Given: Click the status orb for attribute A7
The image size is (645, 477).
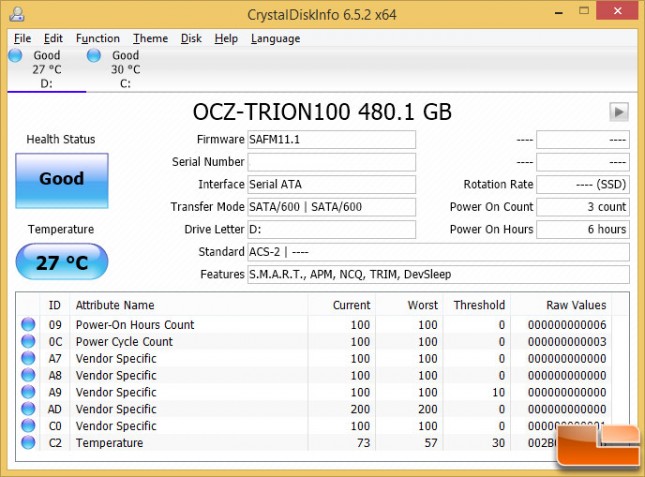Looking at the screenshot, I should click(x=28, y=358).
